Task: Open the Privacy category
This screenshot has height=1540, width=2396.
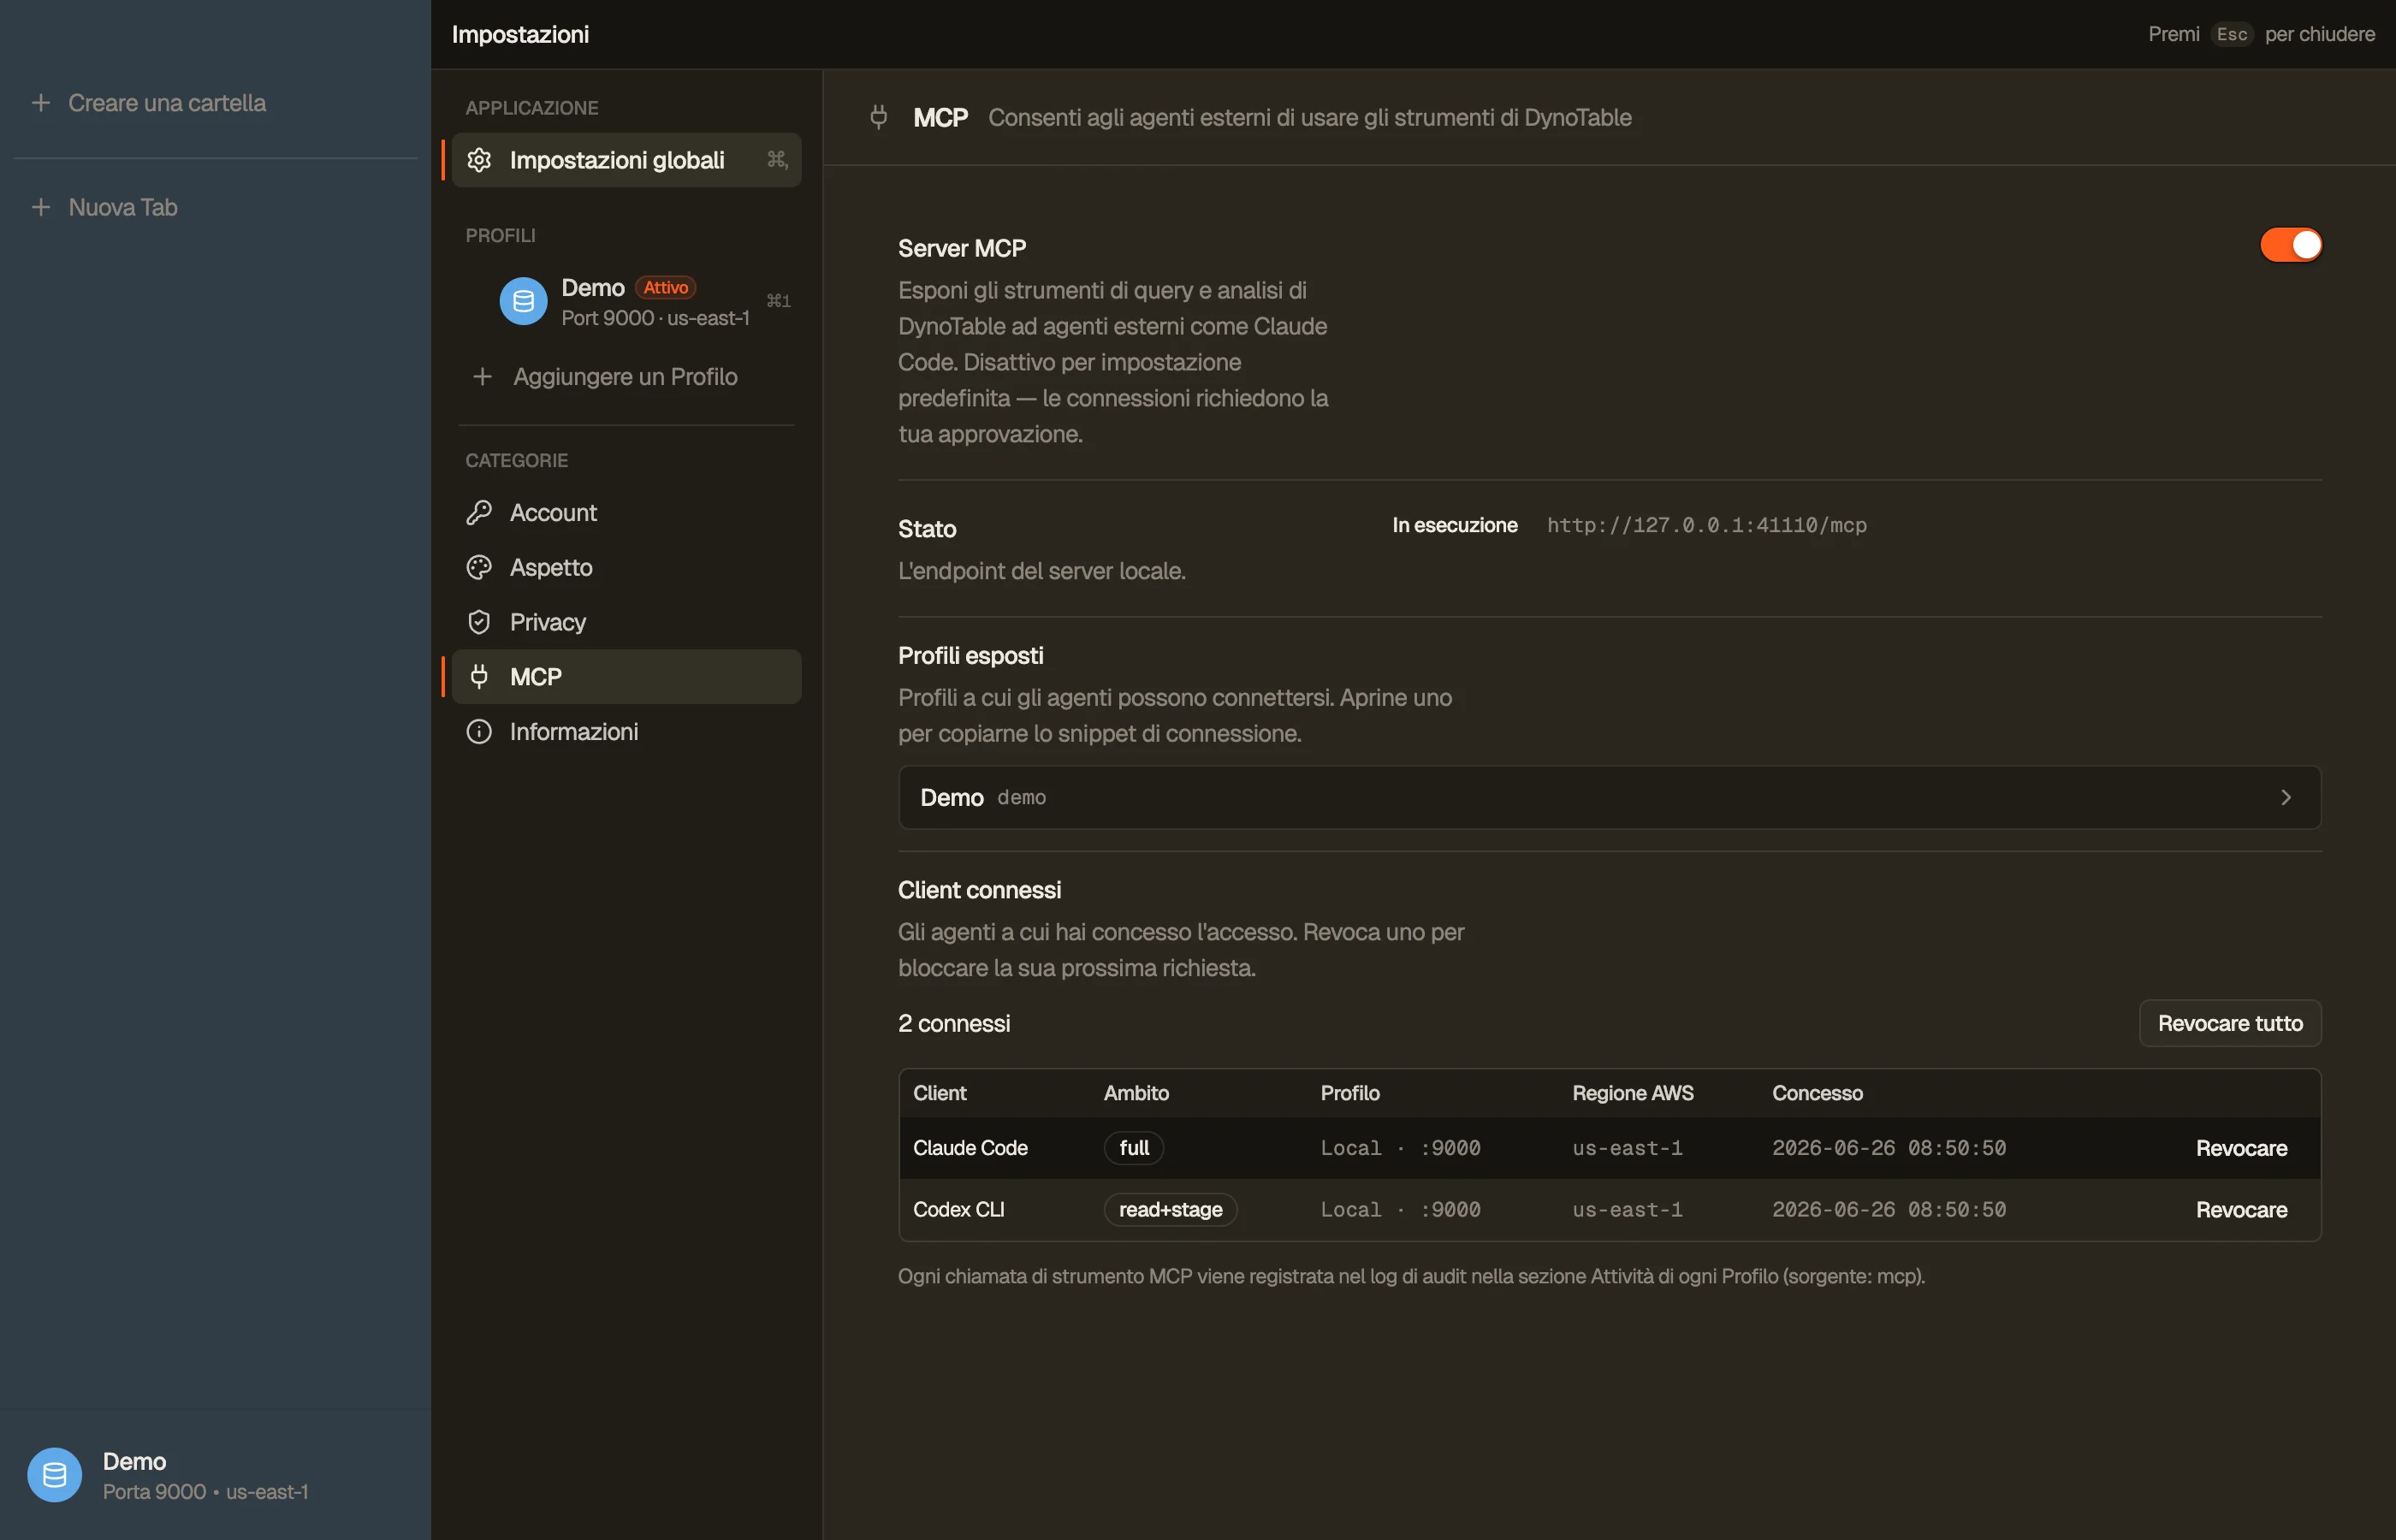Action: coord(626,622)
